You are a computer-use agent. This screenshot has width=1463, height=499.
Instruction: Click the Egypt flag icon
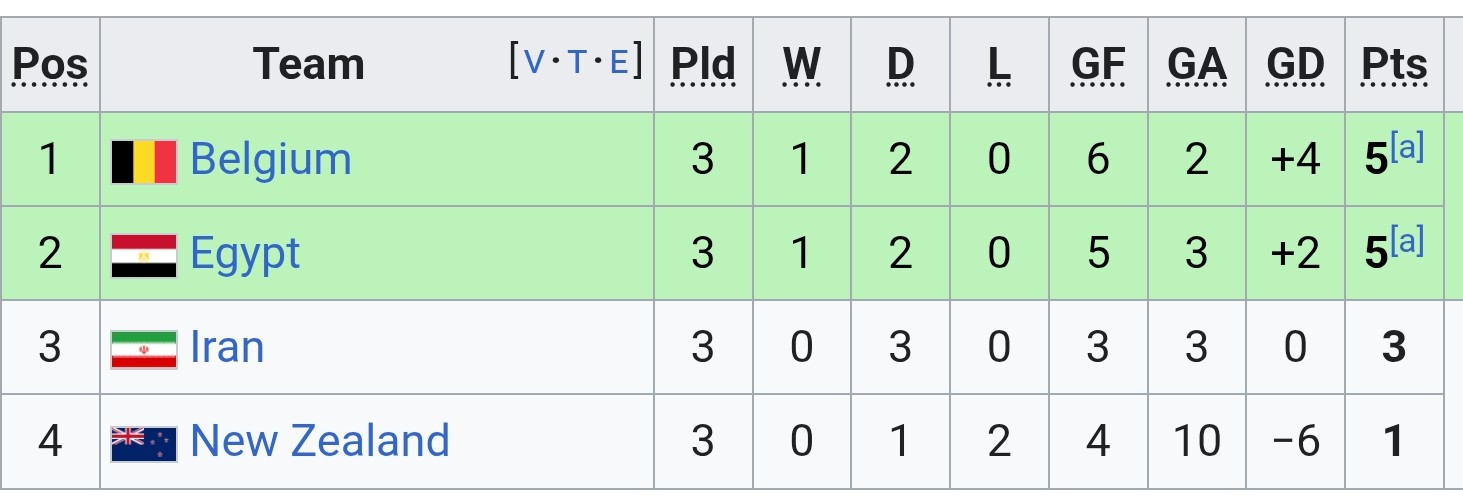click(x=144, y=255)
